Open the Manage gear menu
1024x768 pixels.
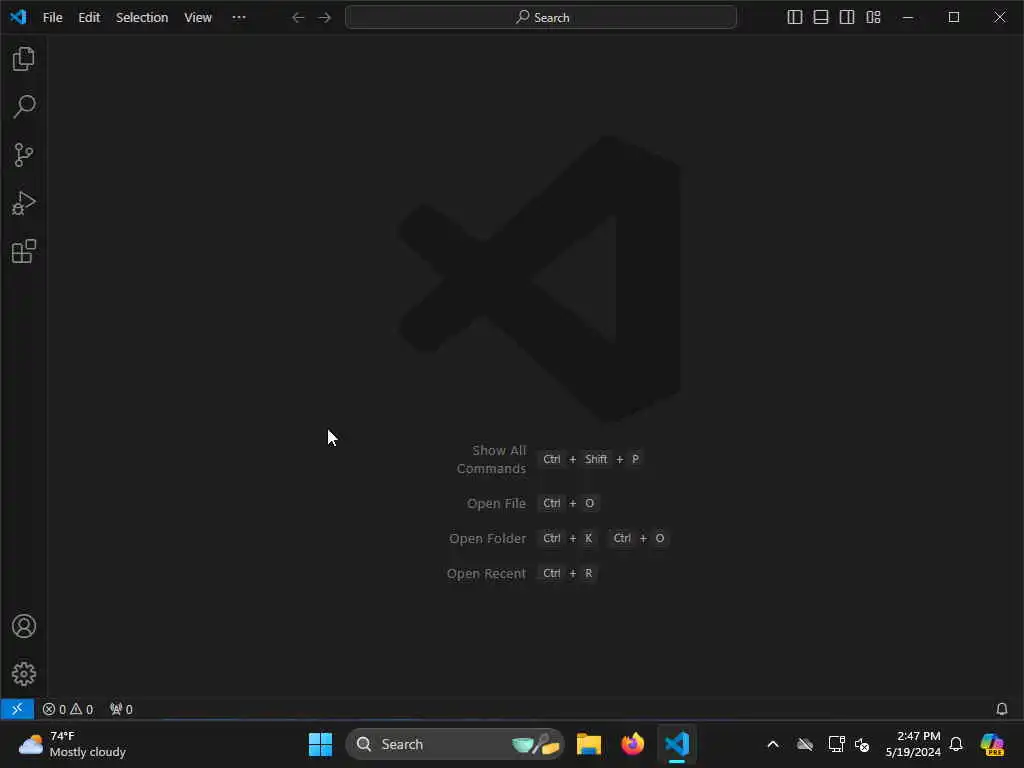[x=24, y=674]
